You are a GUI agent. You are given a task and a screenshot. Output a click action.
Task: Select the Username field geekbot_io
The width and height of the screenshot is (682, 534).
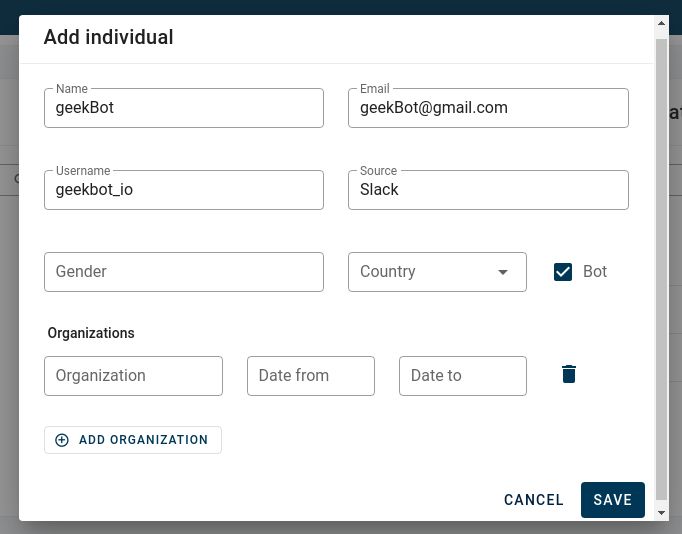pos(184,190)
